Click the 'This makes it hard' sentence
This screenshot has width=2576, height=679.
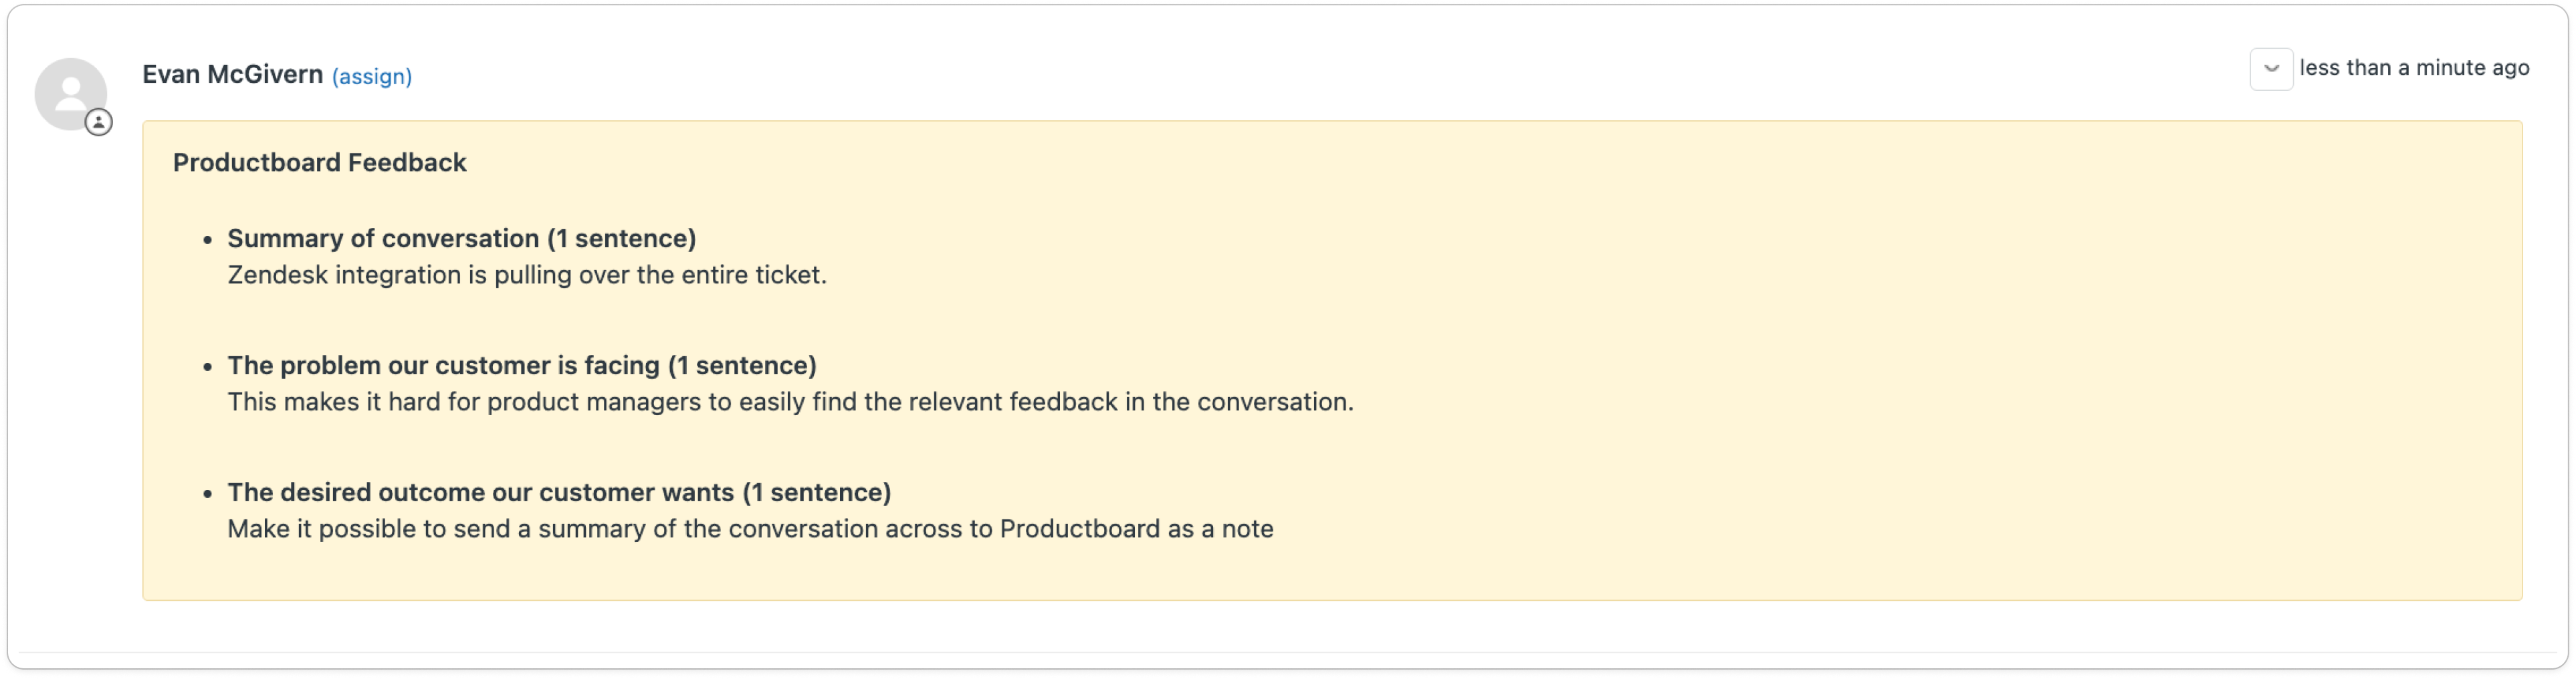790,402
